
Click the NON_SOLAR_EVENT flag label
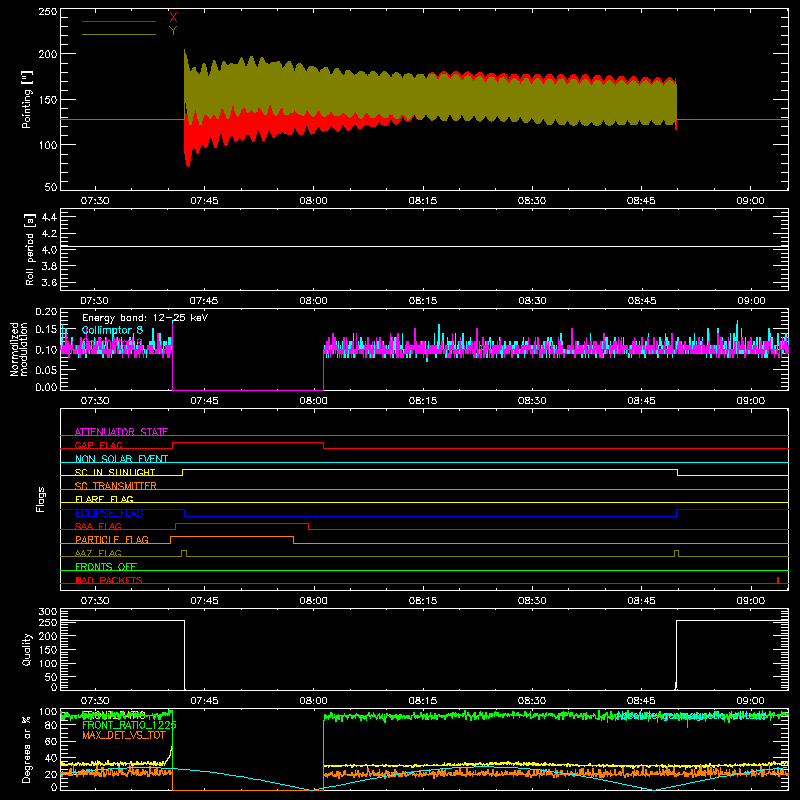pos(121,459)
